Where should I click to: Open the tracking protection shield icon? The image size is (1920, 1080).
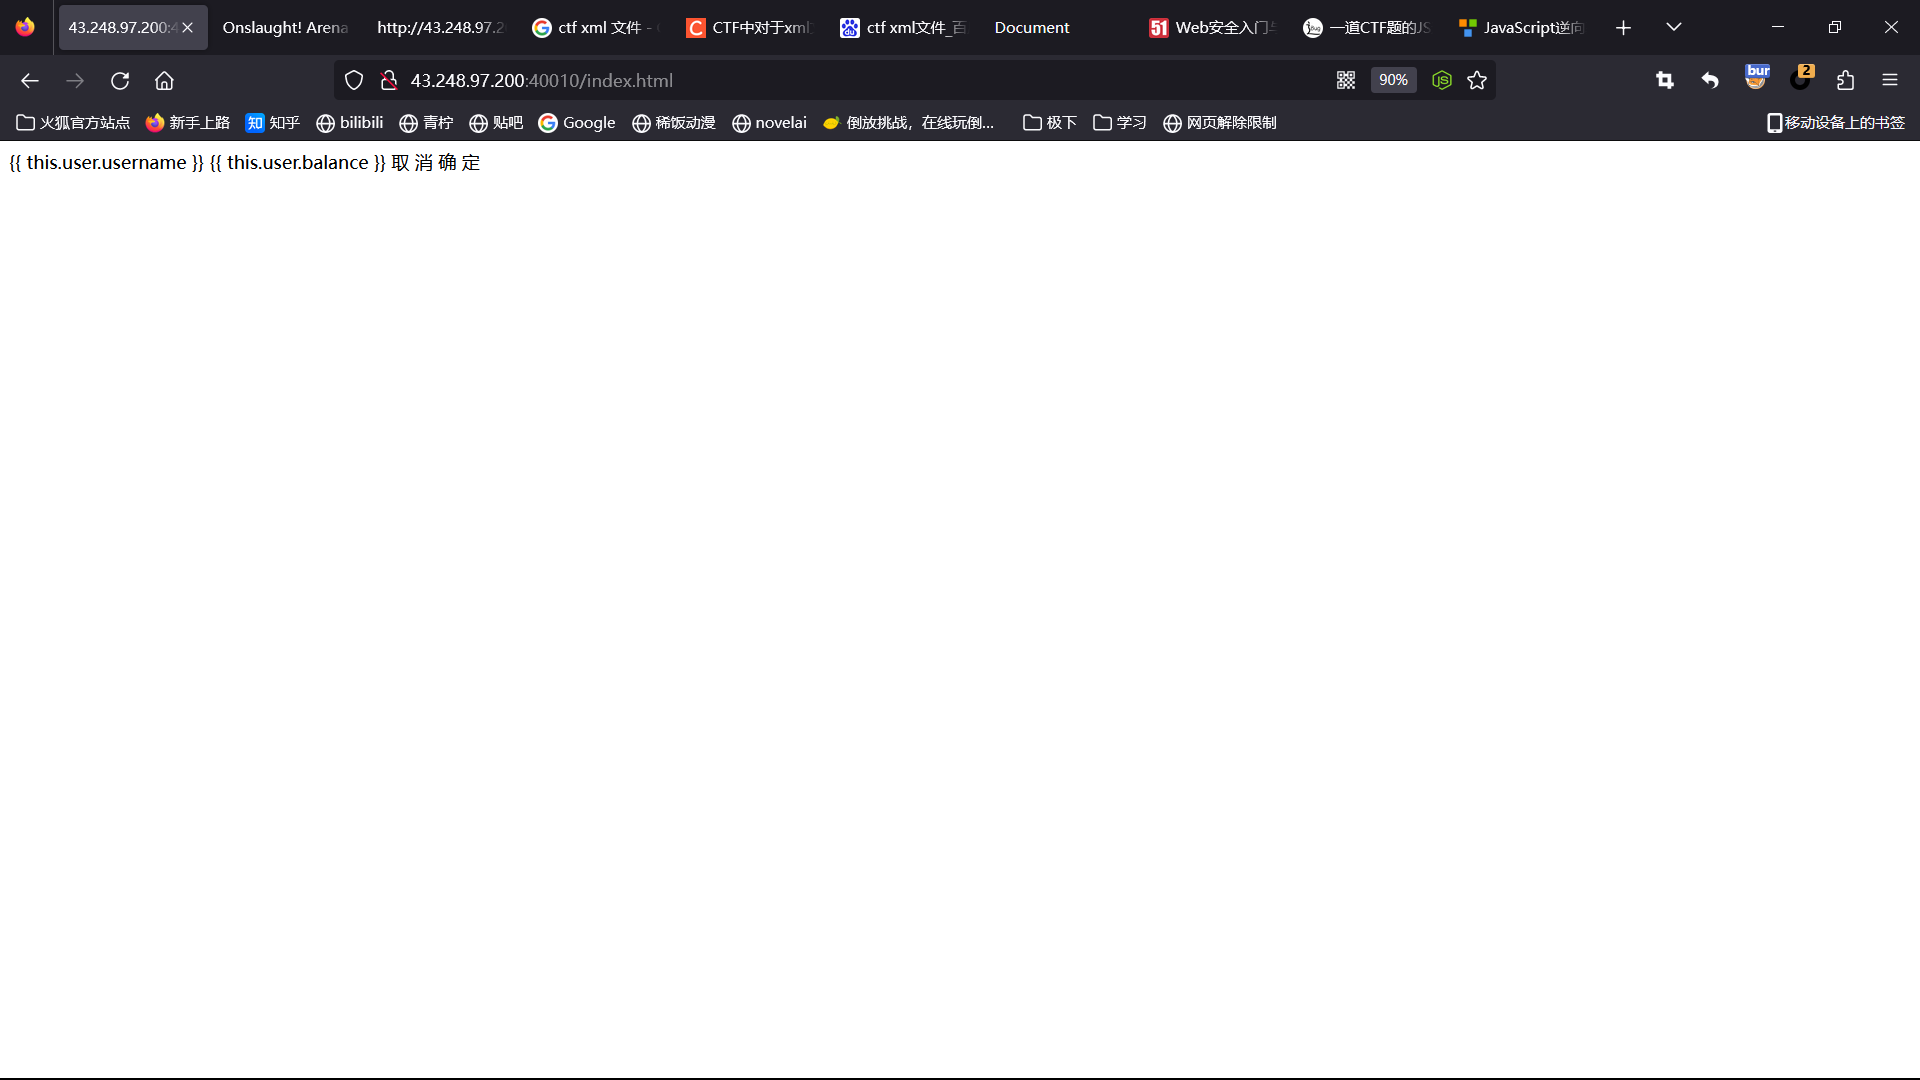(x=354, y=81)
